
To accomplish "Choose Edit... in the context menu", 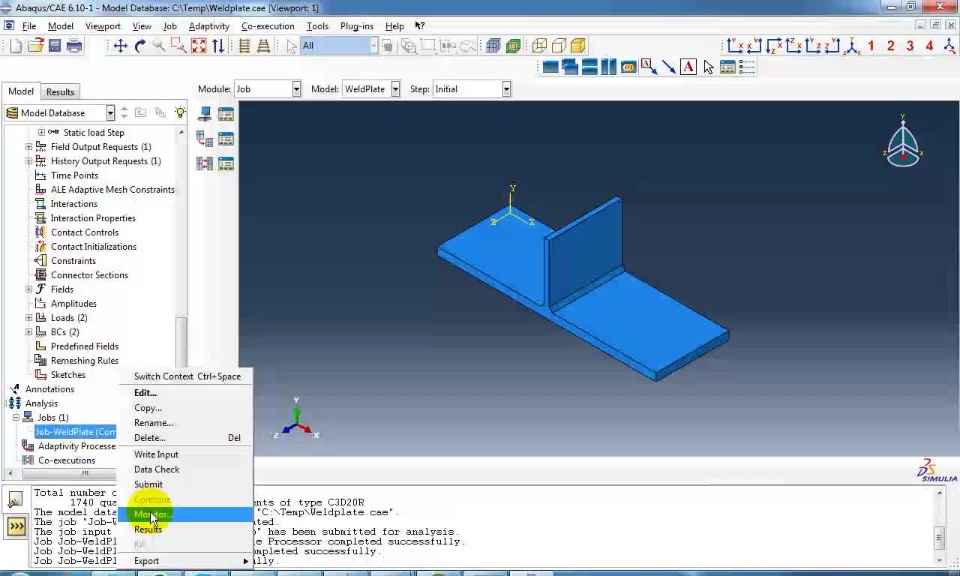I will coord(186,392).
